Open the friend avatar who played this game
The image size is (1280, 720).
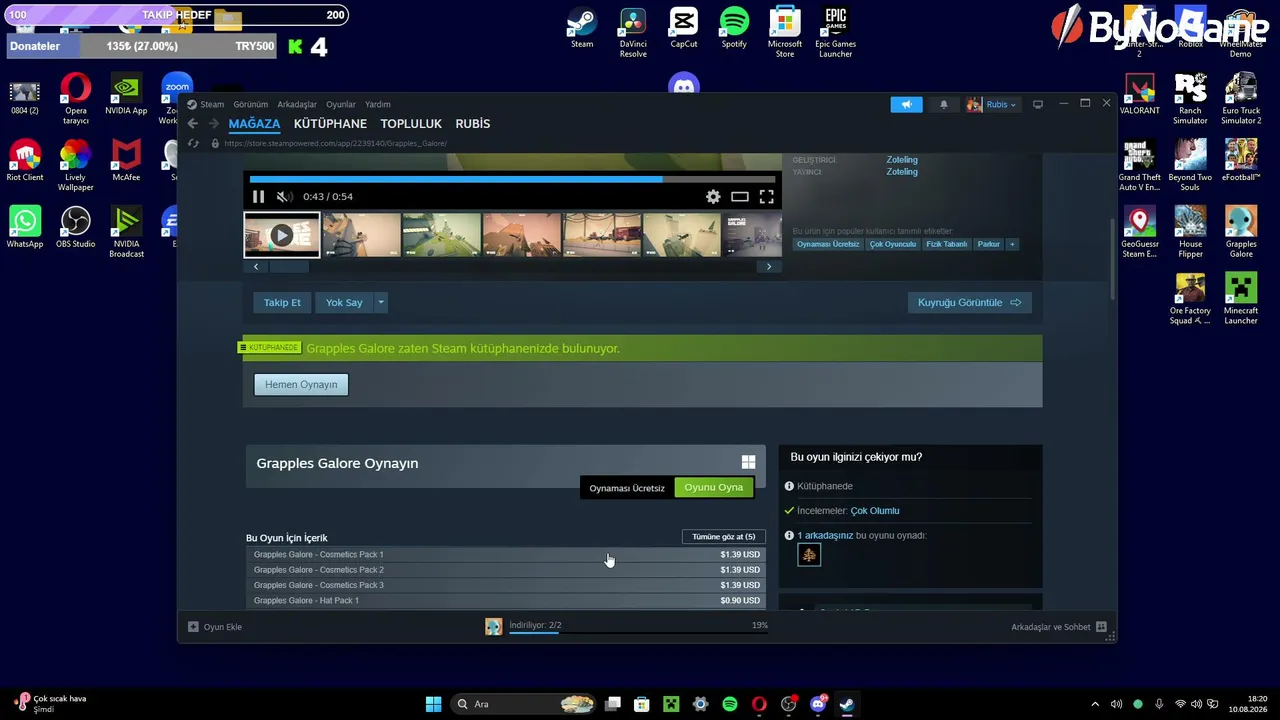[809, 555]
